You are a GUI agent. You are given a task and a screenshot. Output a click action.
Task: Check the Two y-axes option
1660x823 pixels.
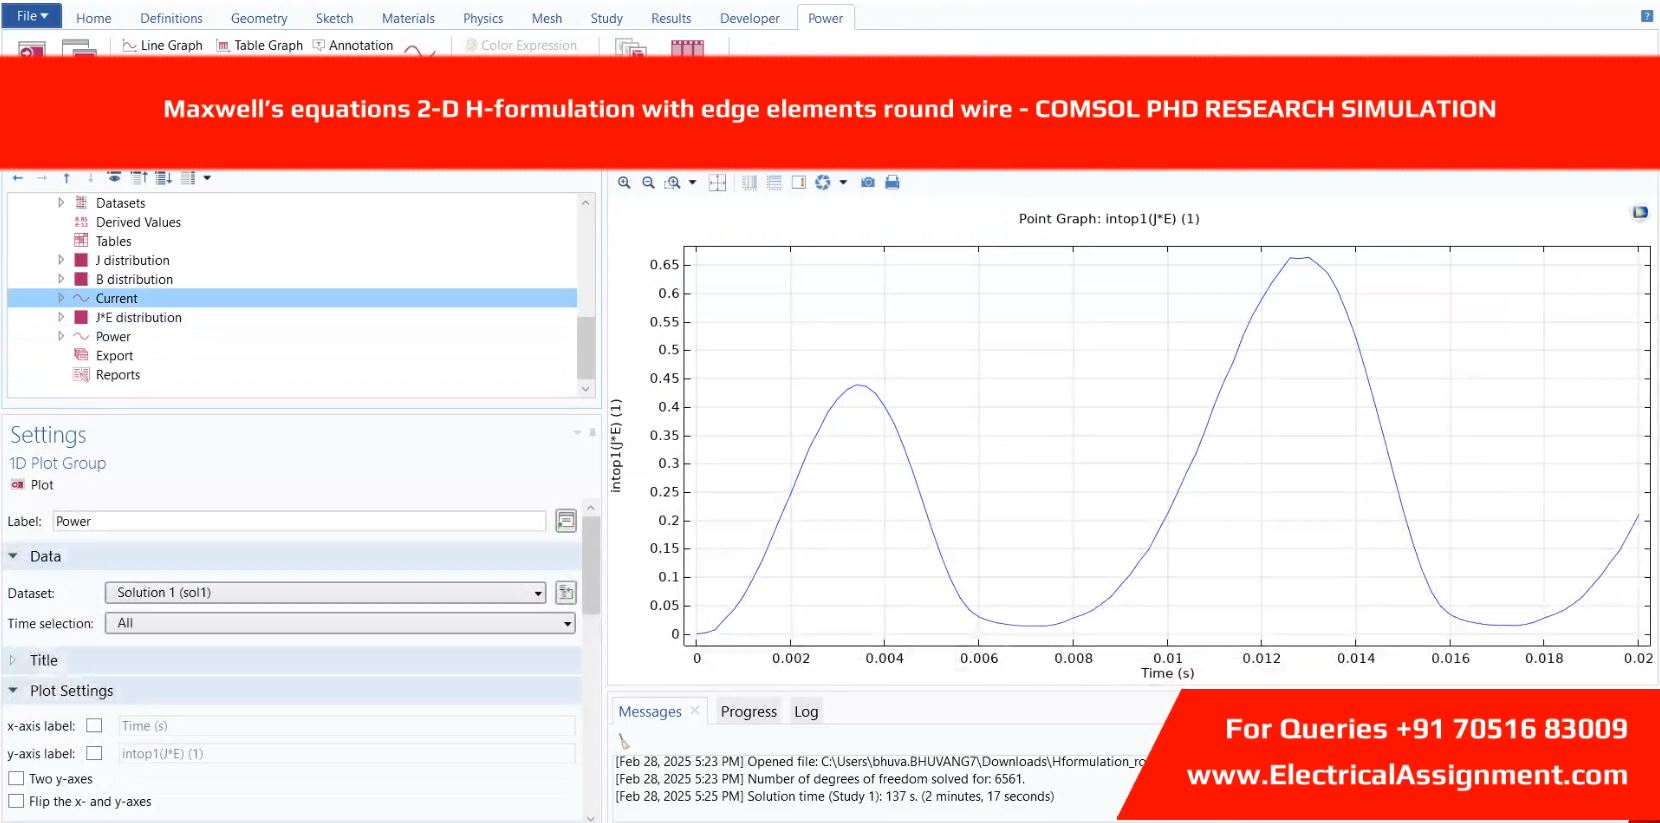click(16, 778)
